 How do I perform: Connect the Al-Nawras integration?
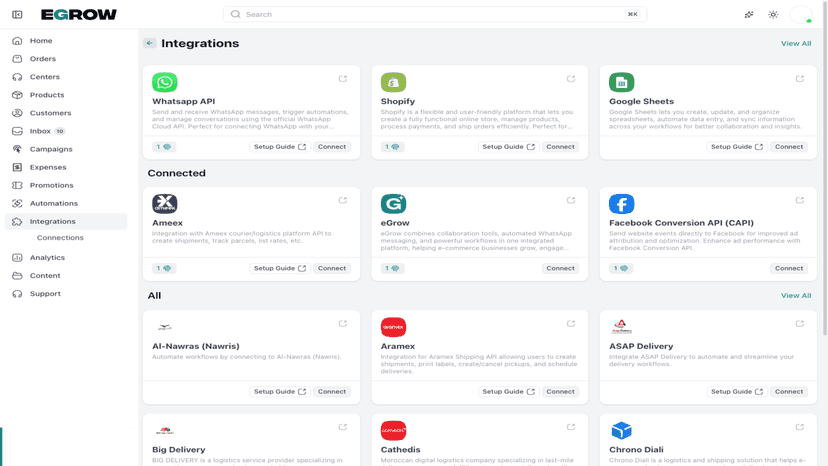point(332,392)
